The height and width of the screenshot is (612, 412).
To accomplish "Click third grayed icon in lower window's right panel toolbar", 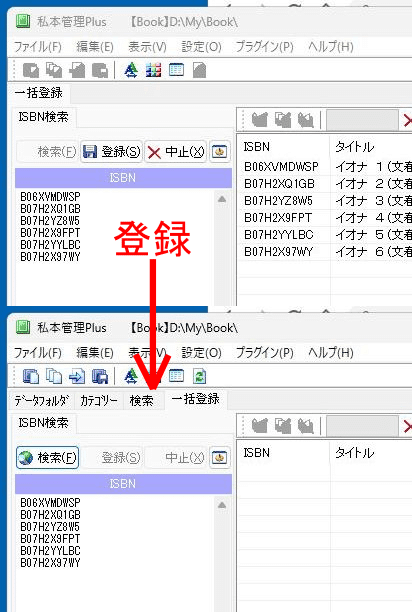I will pyautogui.click(x=305, y=426).
